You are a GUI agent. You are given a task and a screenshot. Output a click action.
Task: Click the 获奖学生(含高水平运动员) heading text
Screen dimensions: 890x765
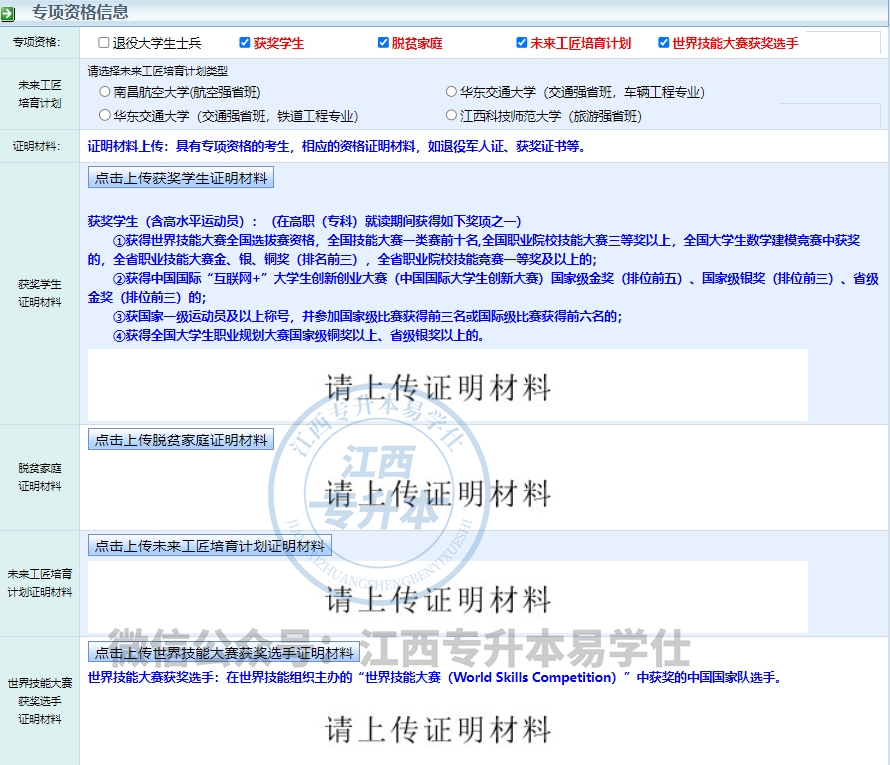tap(305, 221)
